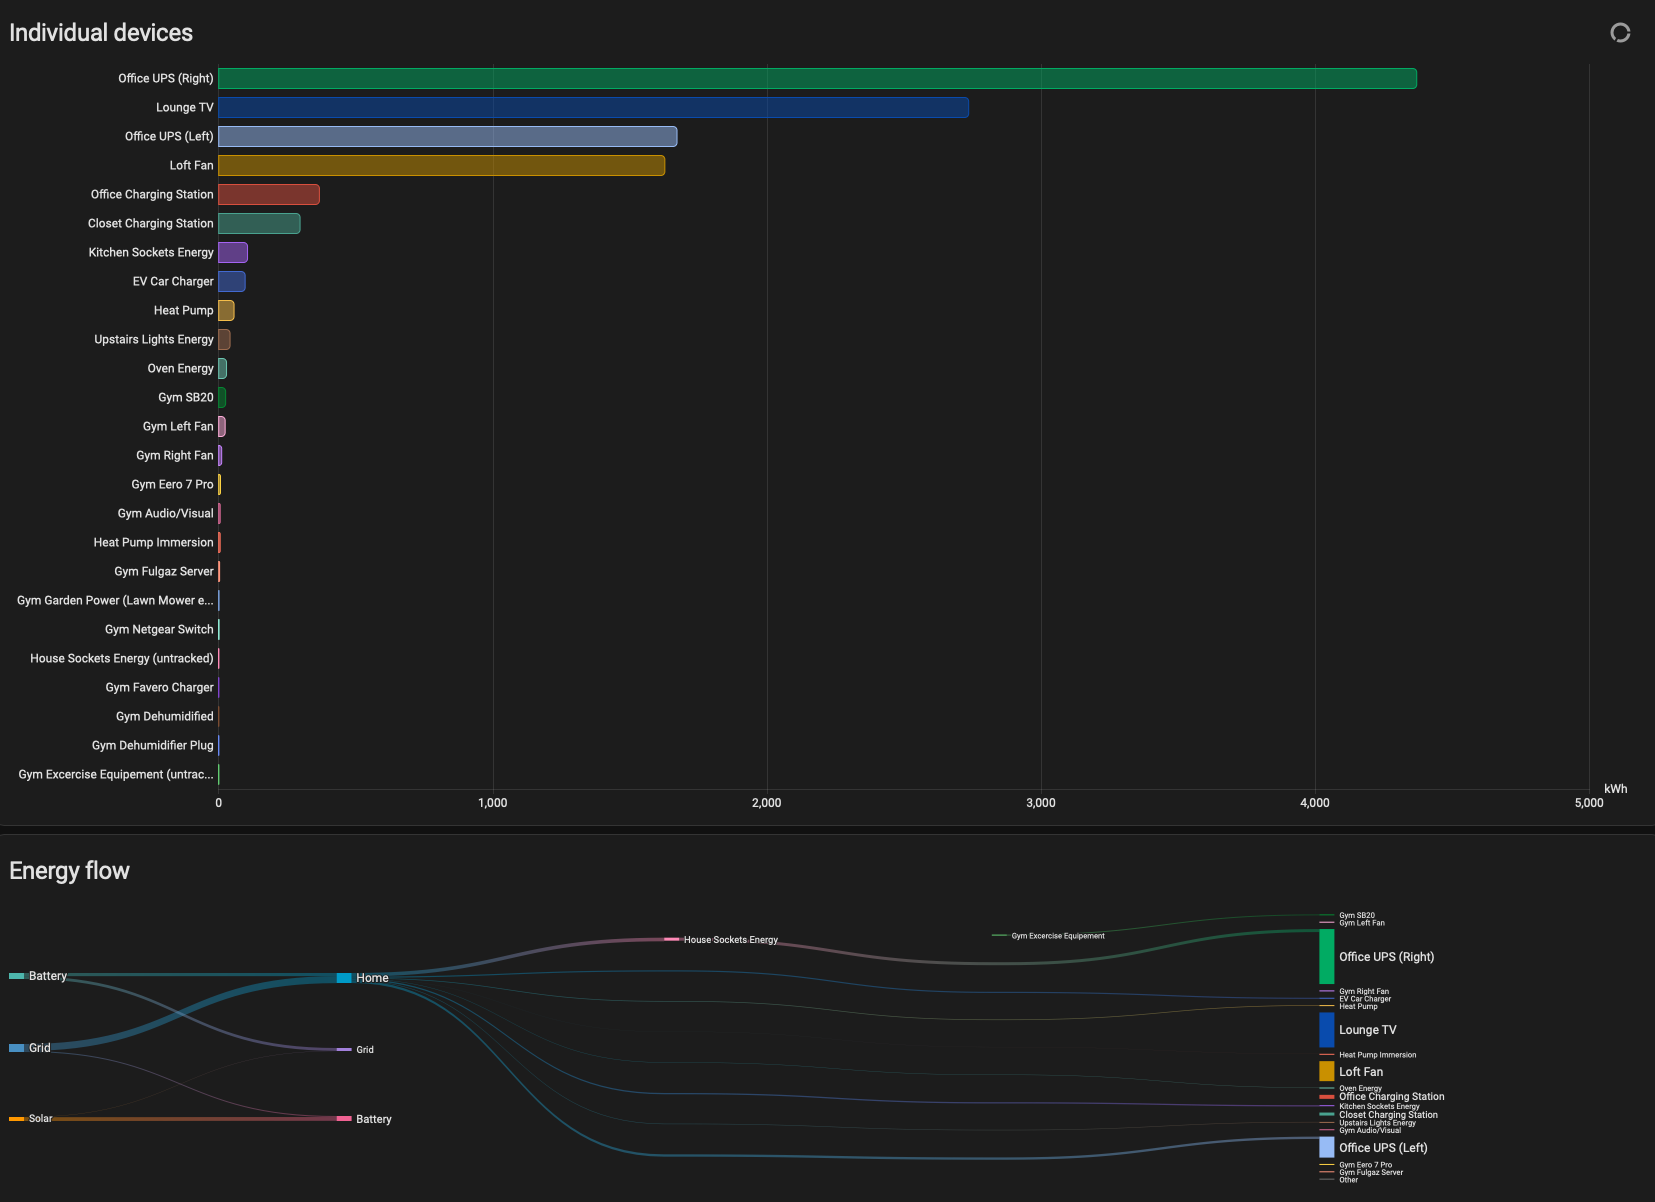Click the Upstairs Lights Energy bar
The width and height of the screenshot is (1655, 1202).
[x=224, y=339]
